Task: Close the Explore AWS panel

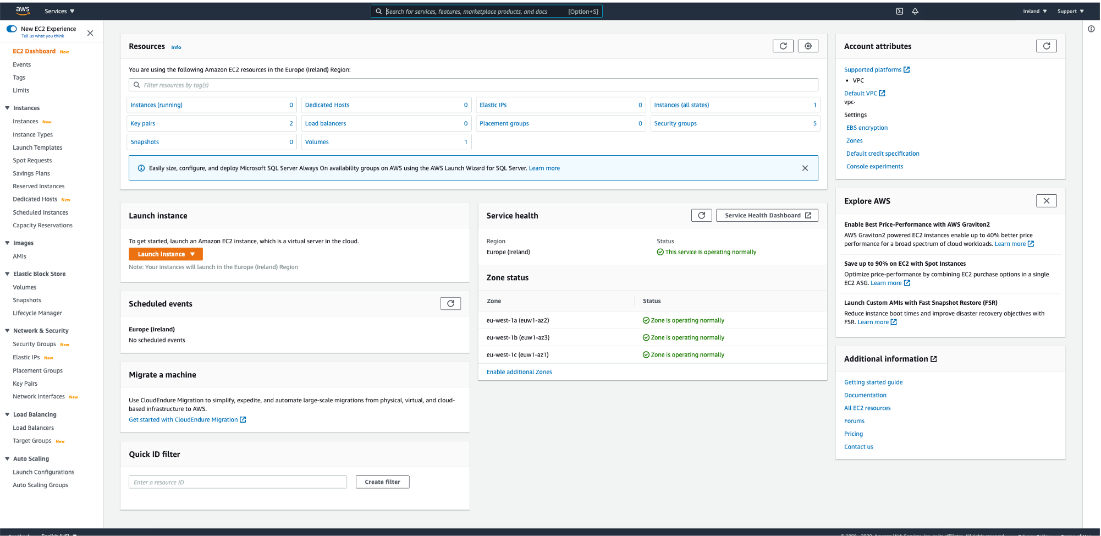Action: [x=1046, y=201]
